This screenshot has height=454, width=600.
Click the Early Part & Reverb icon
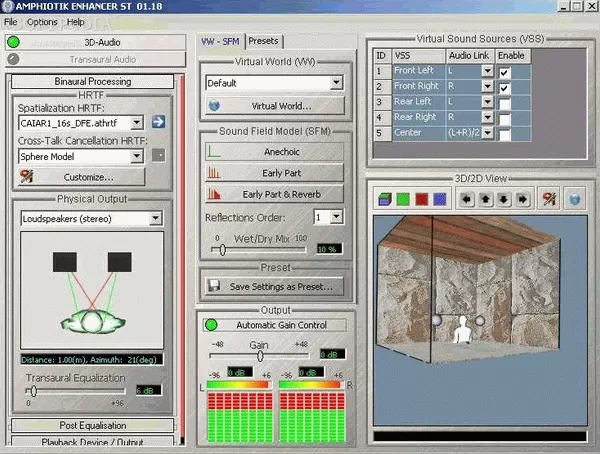pos(214,194)
